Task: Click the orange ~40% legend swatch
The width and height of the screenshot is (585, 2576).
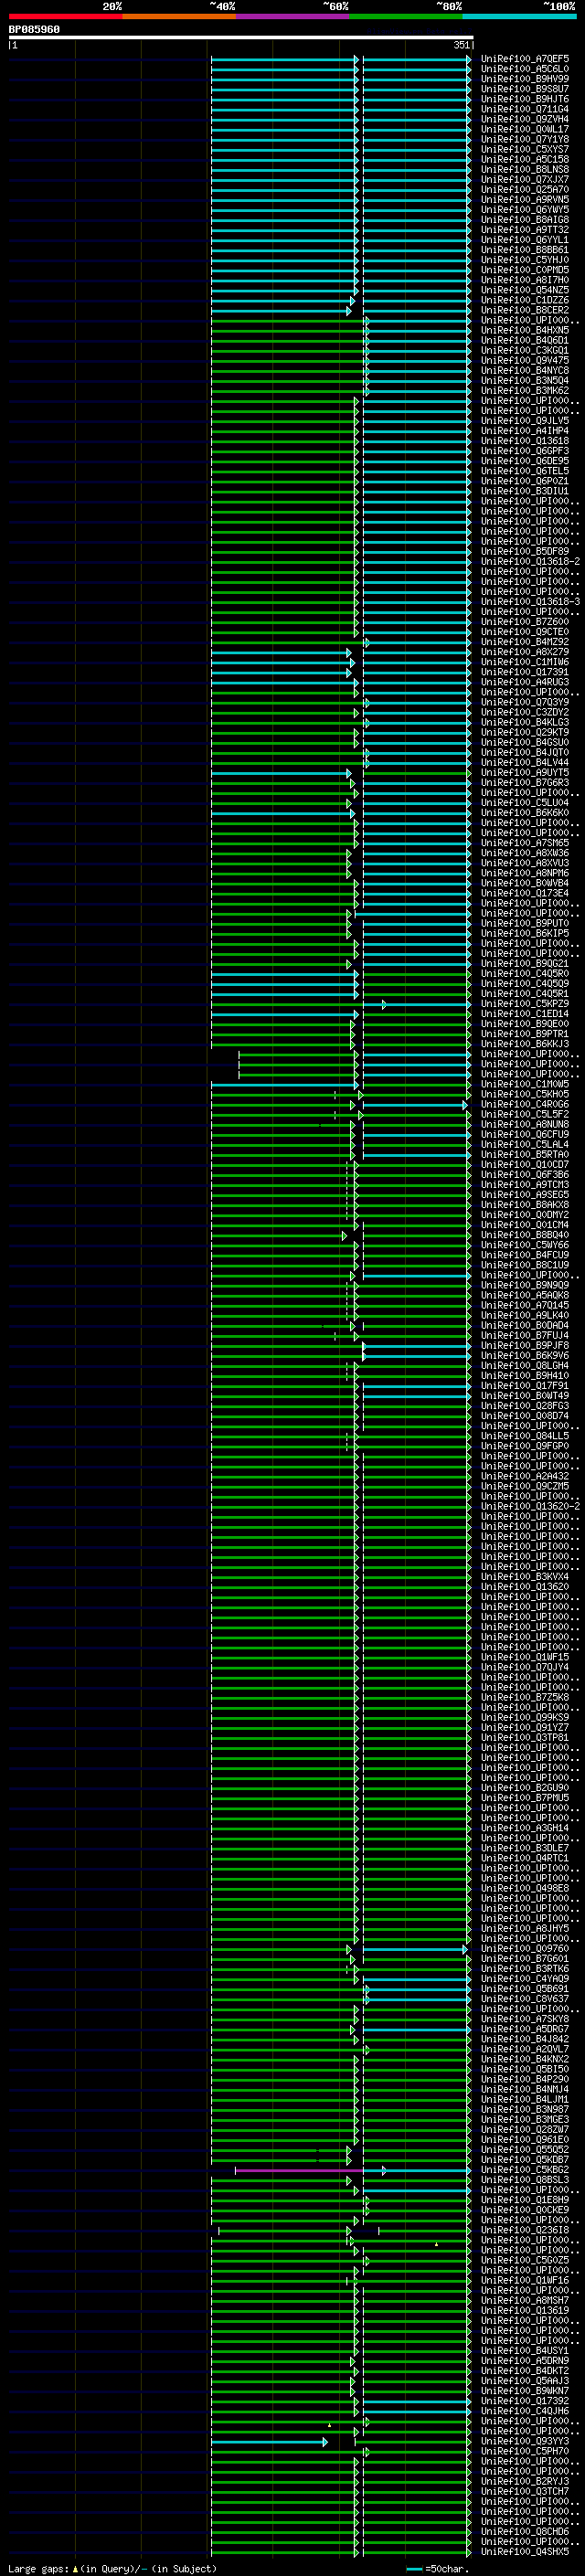Action: [x=179, y=16]
